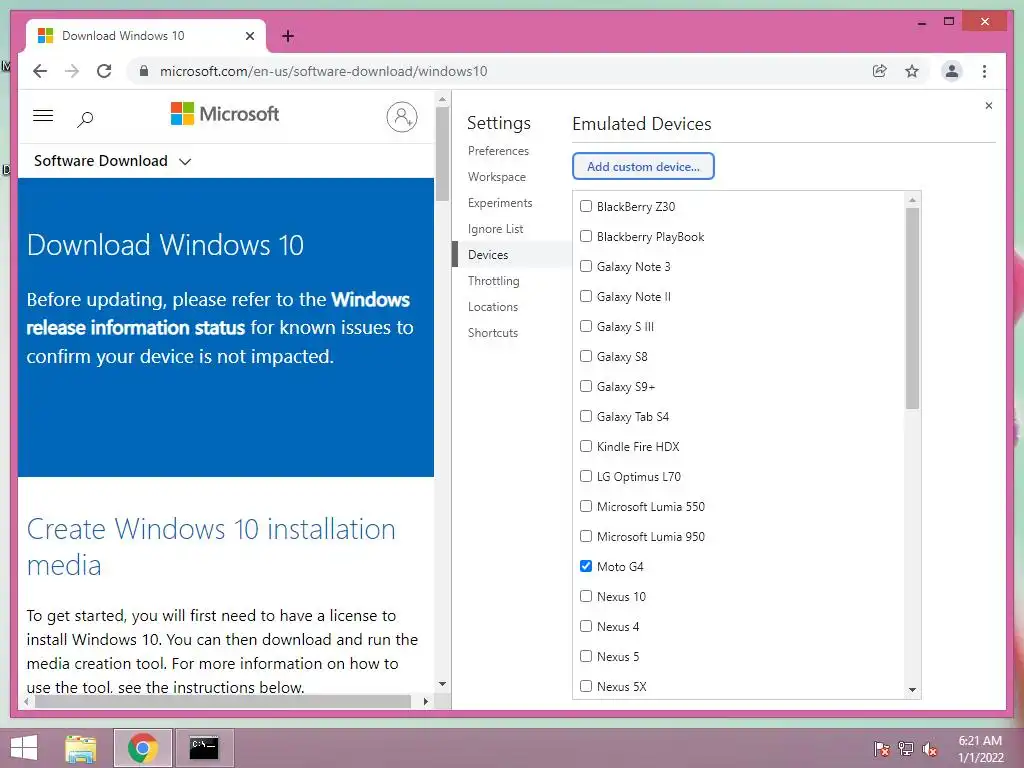Click the web page vertical scrollbar down arrow

442,684
